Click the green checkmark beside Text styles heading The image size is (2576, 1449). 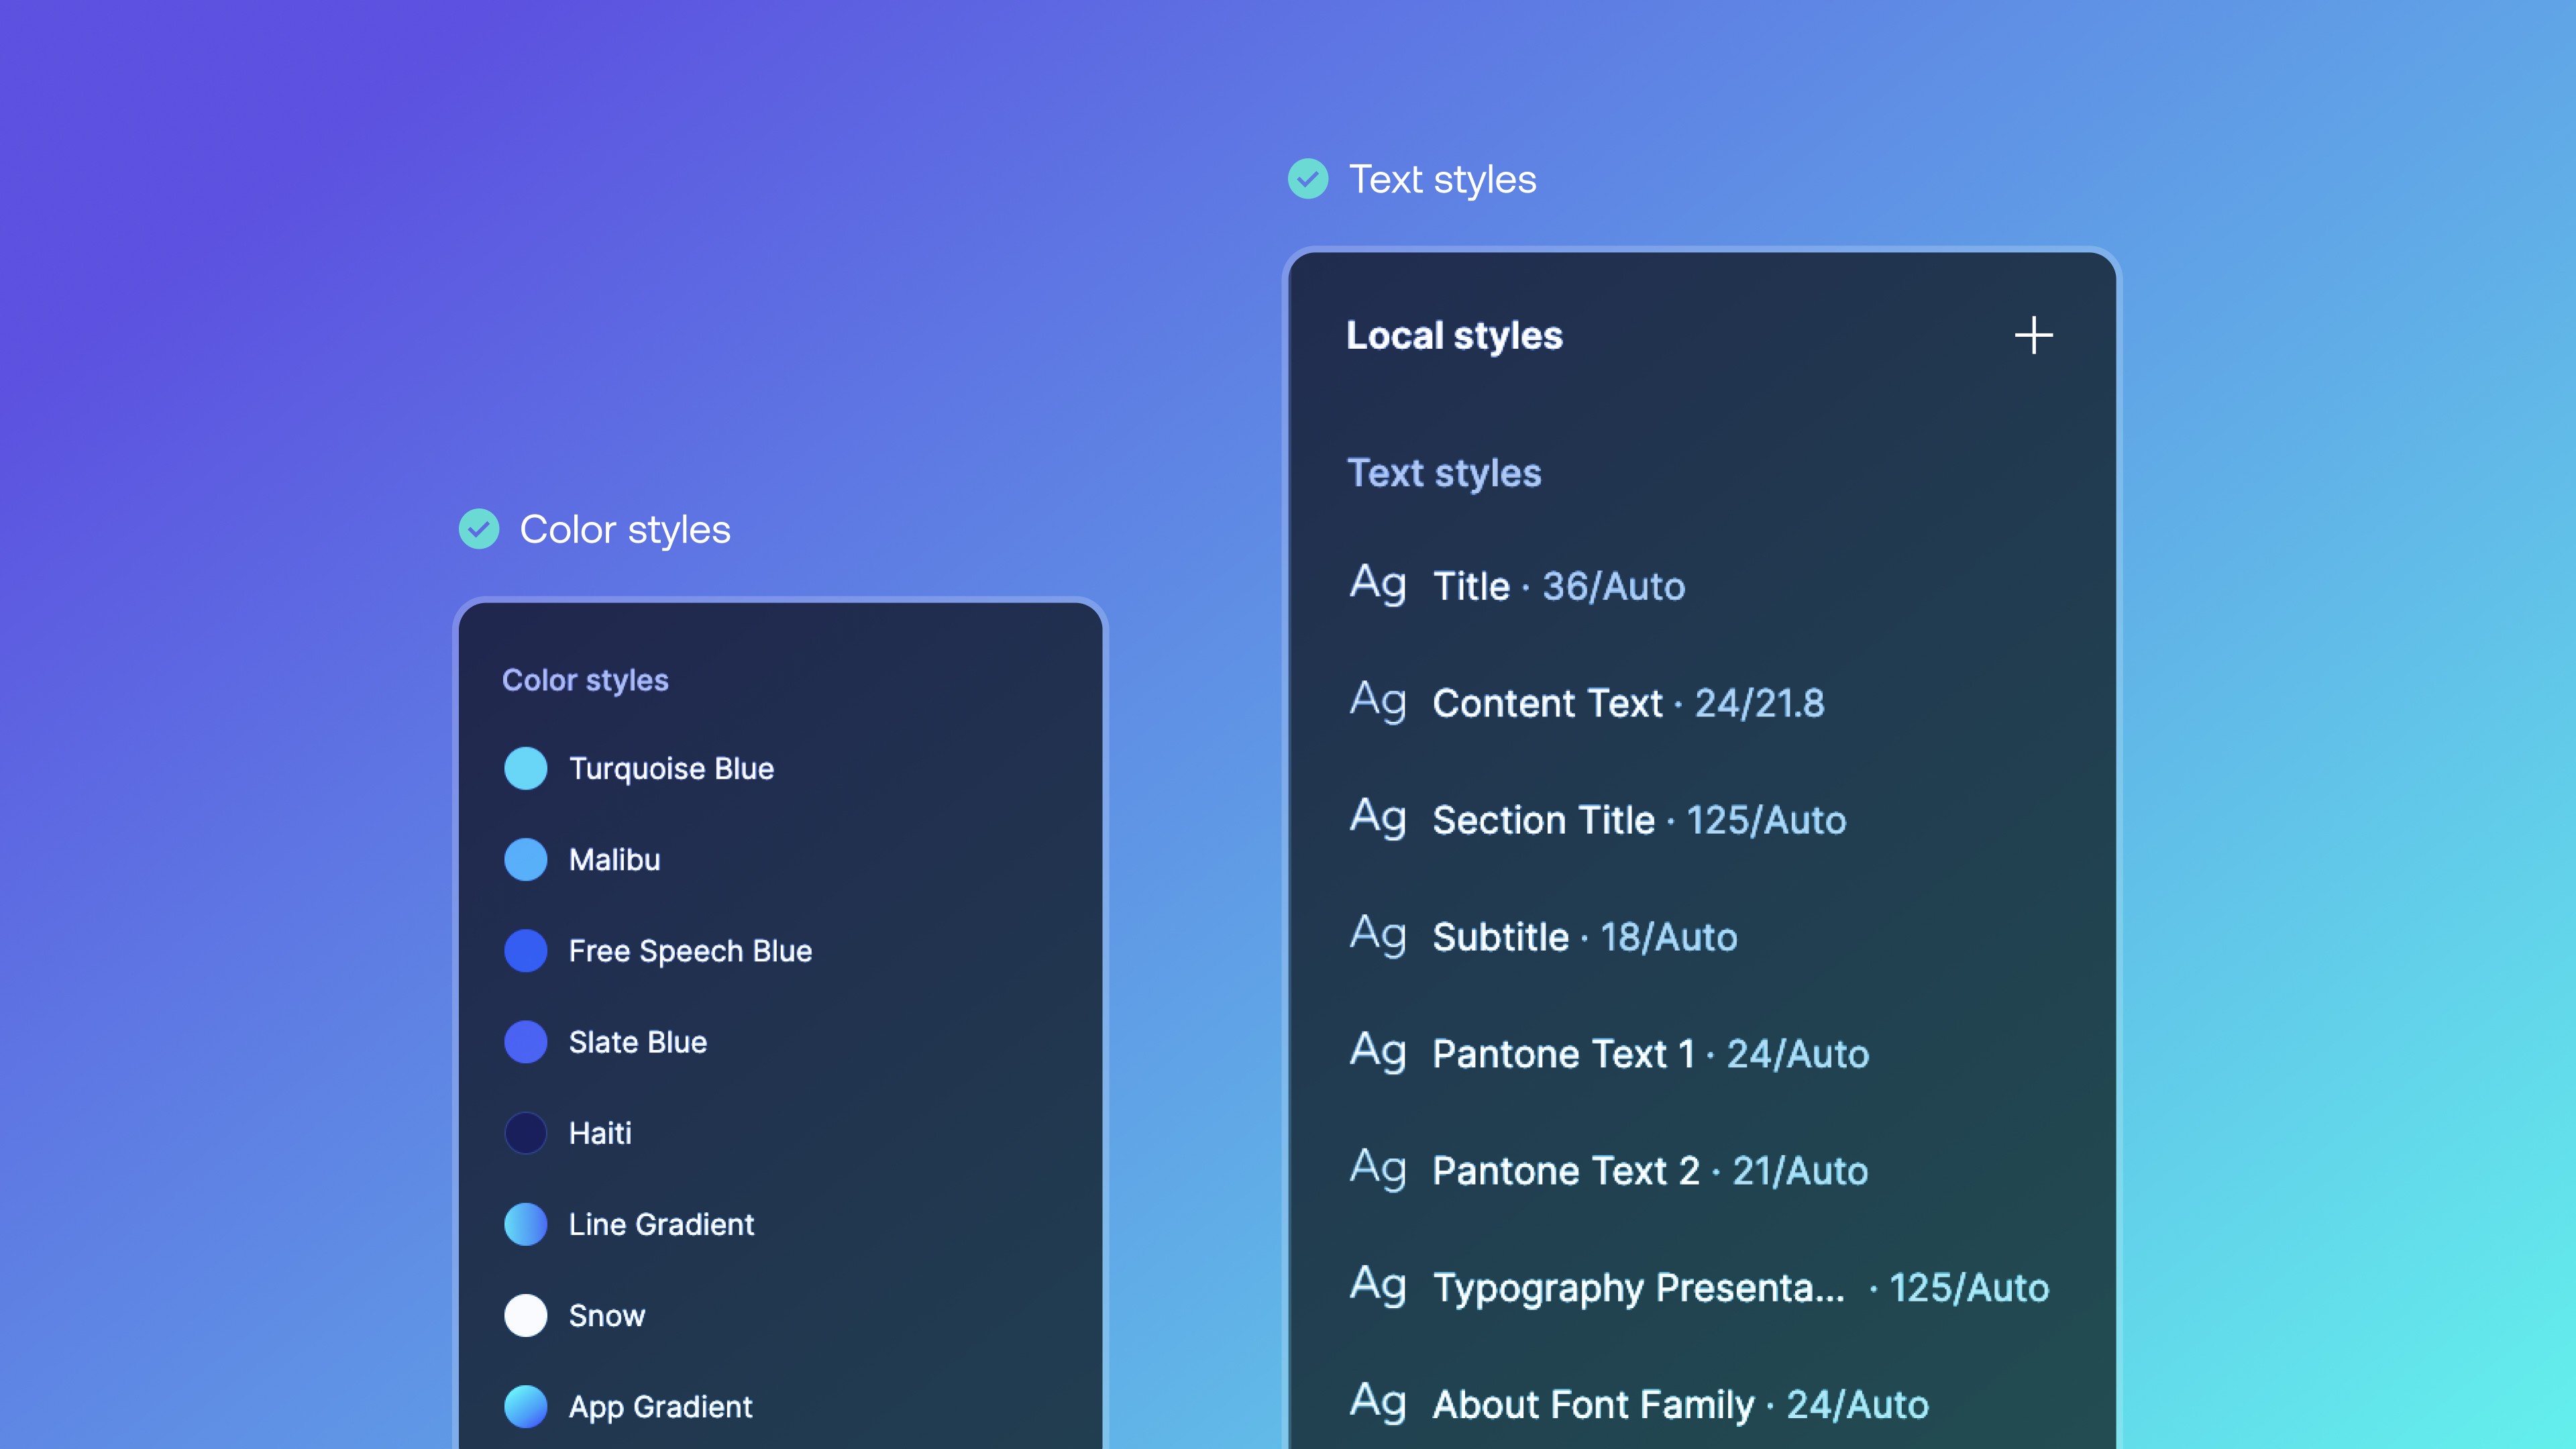[x=1308, y=179]
